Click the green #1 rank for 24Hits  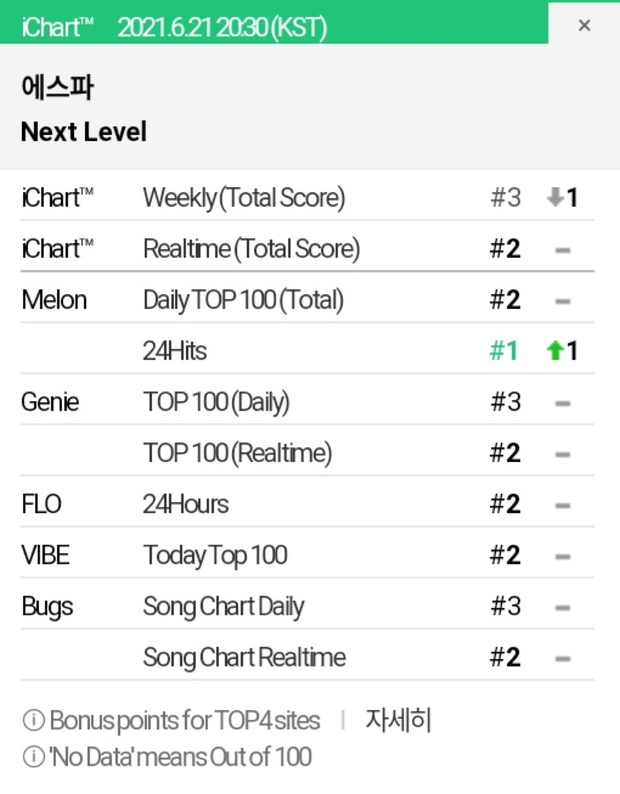(503, 350)
